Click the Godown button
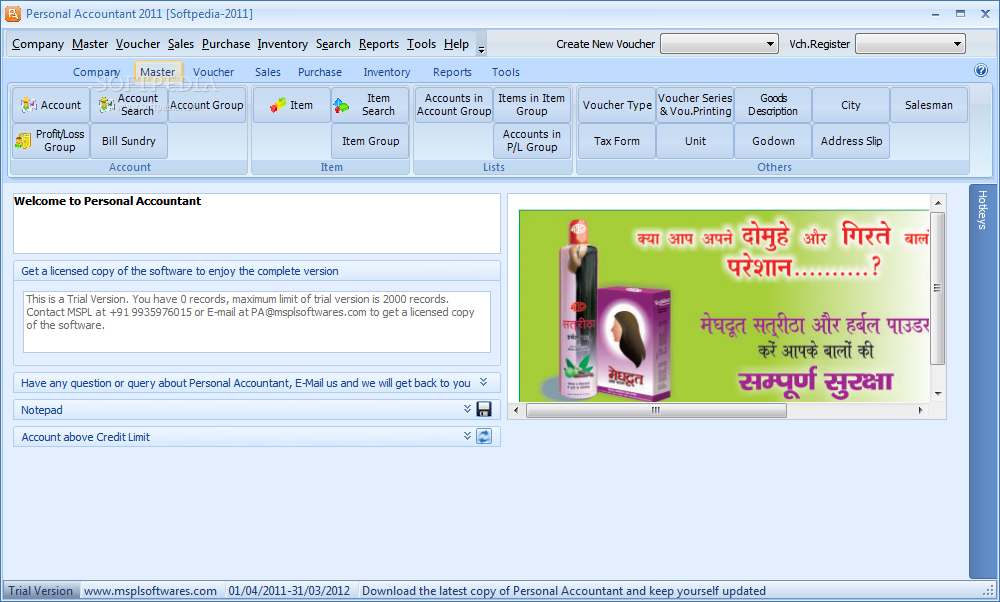Image resolution: width=1000 pixels, height=602 pixels. pyautogui.click(x=773, y=141)
